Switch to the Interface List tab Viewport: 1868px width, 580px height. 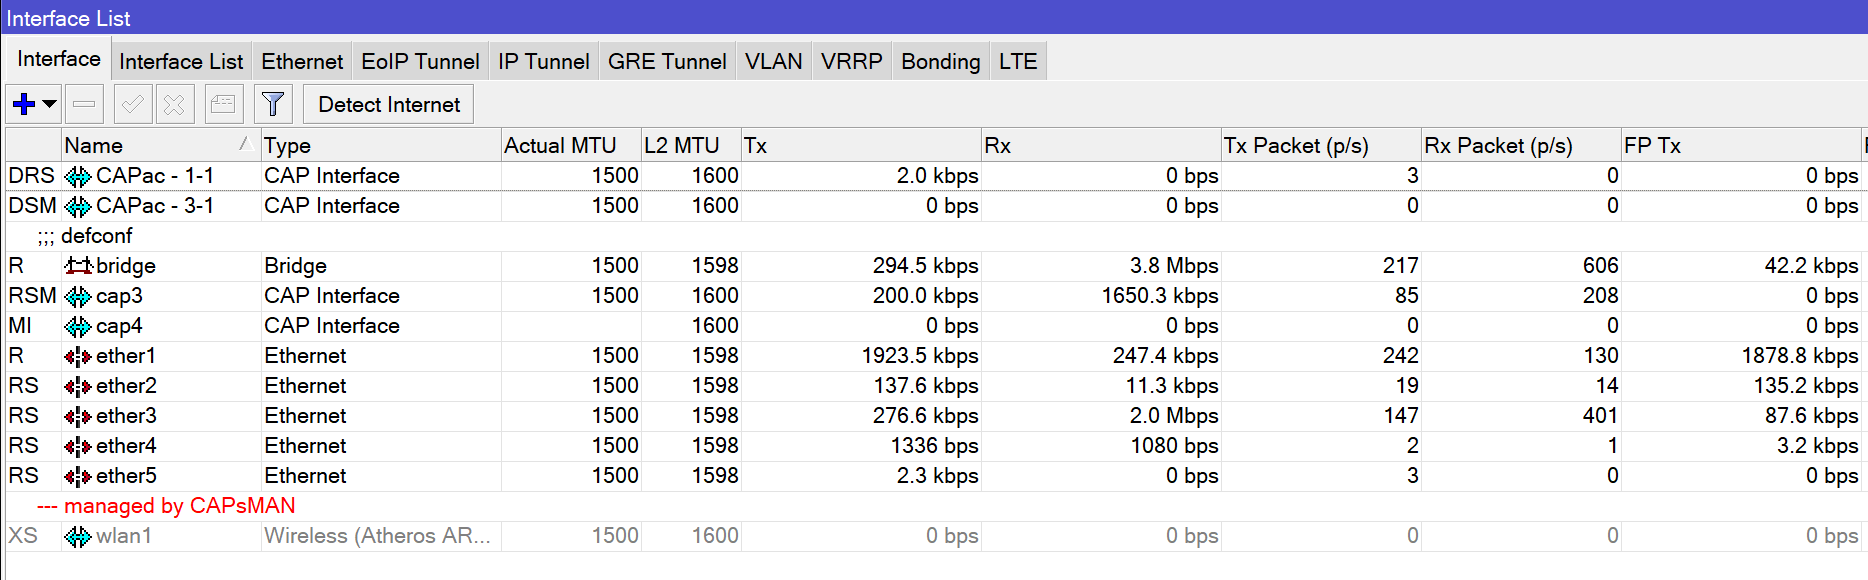180,61
